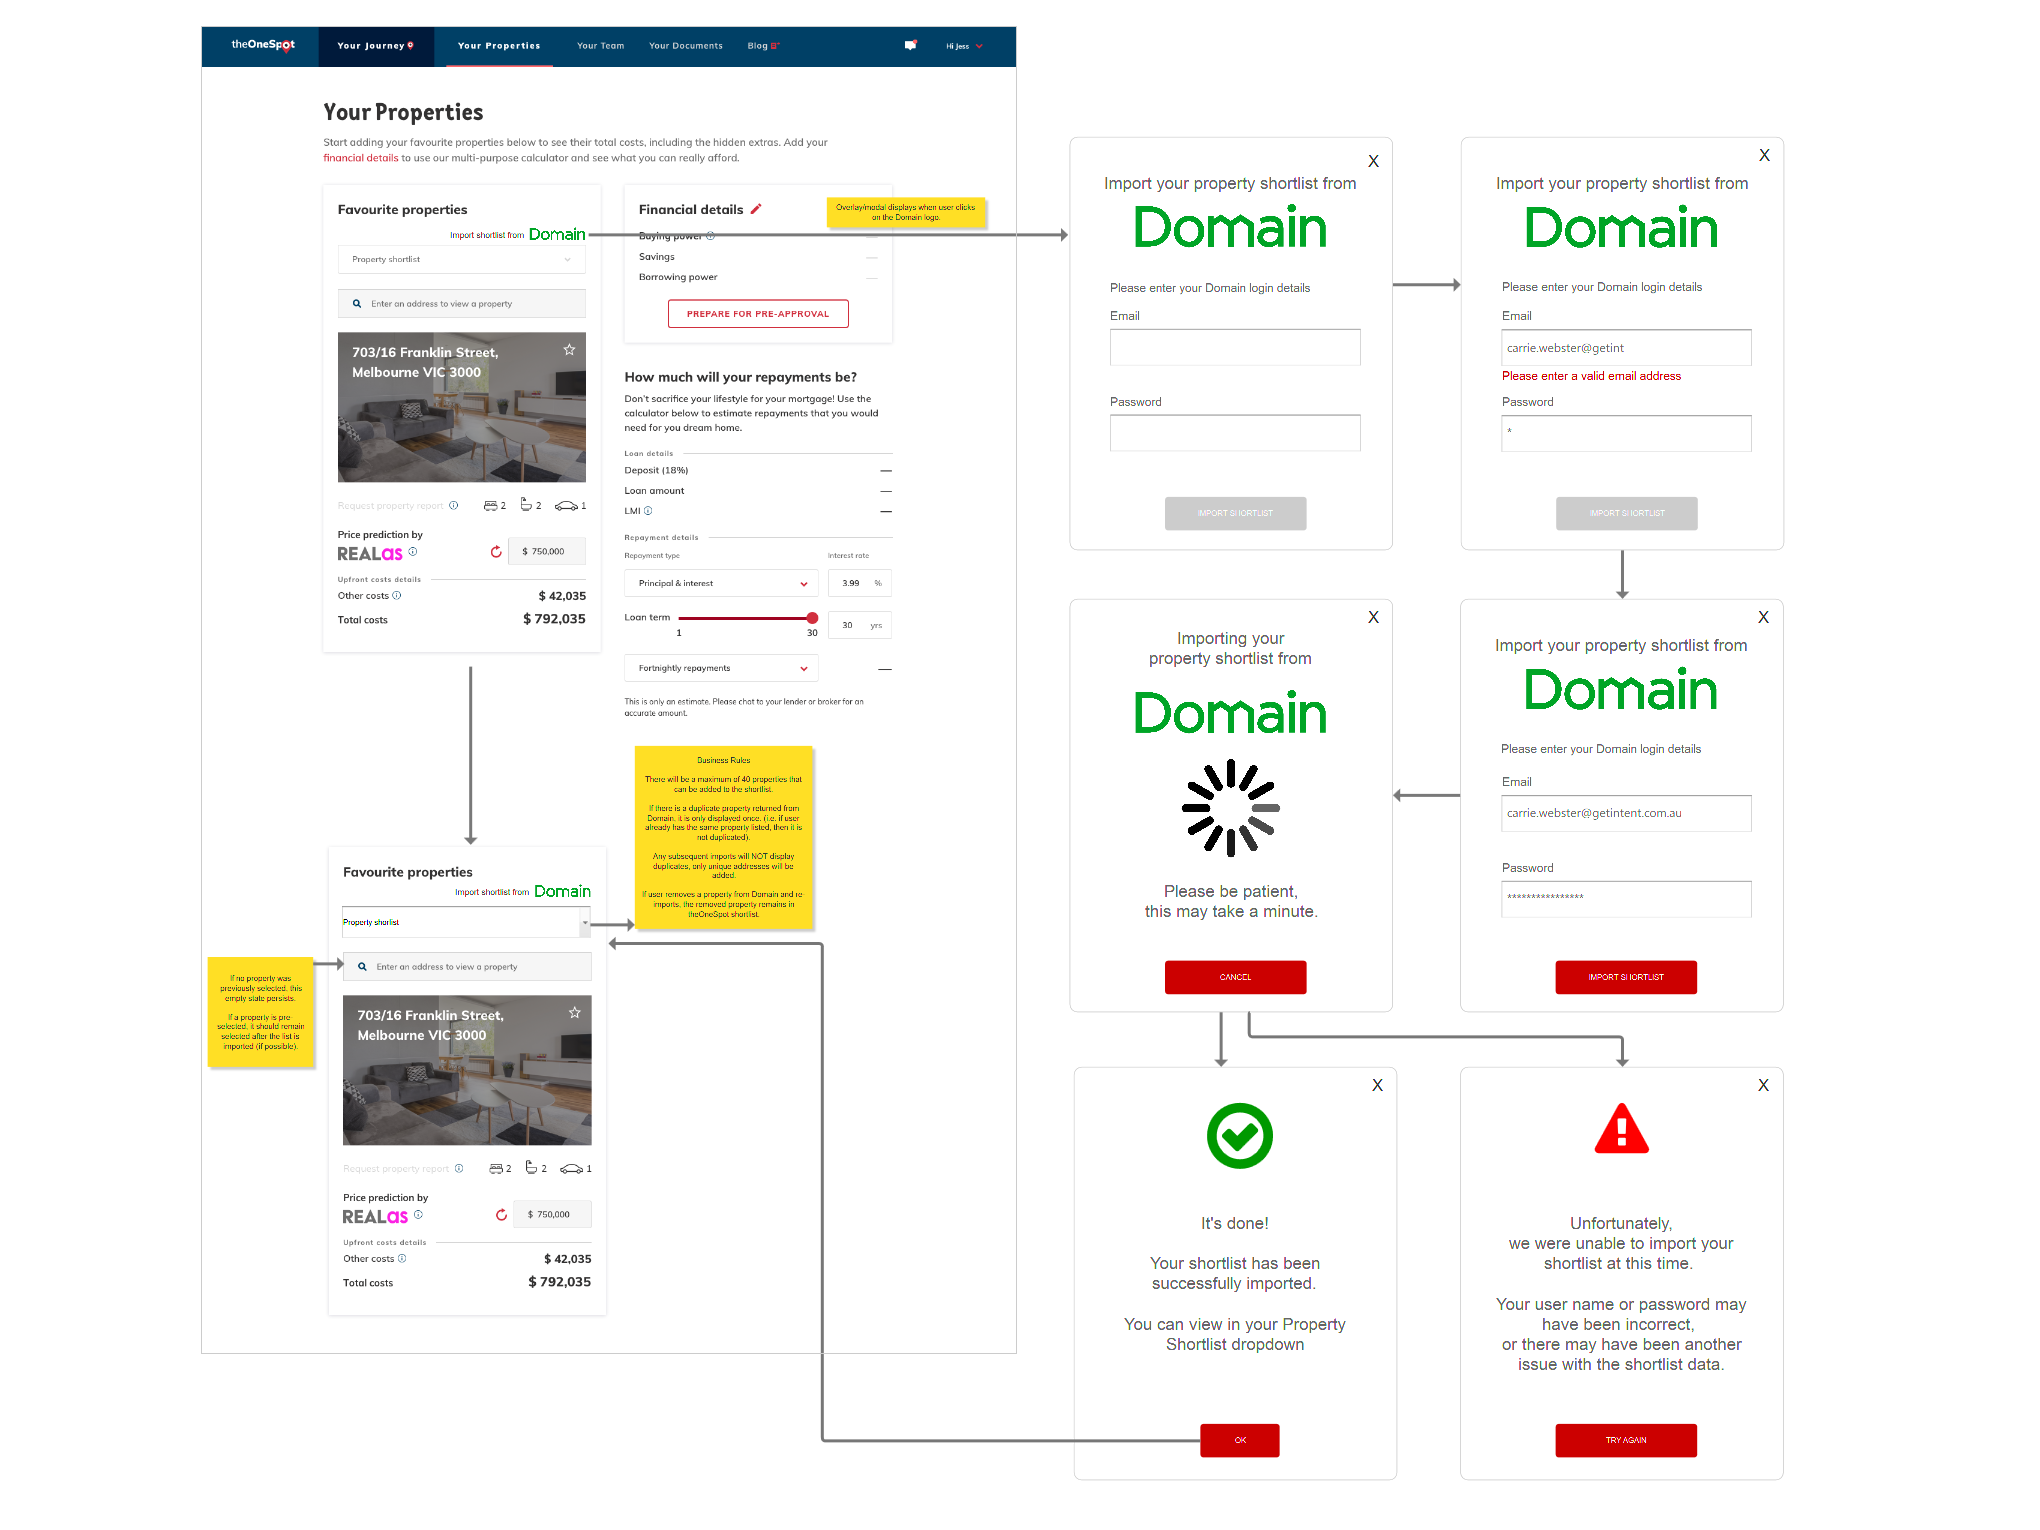2040x1530 pixels.
Task: Click email field containing carrie.webster@getint
Action: [x=1626, y=348]
